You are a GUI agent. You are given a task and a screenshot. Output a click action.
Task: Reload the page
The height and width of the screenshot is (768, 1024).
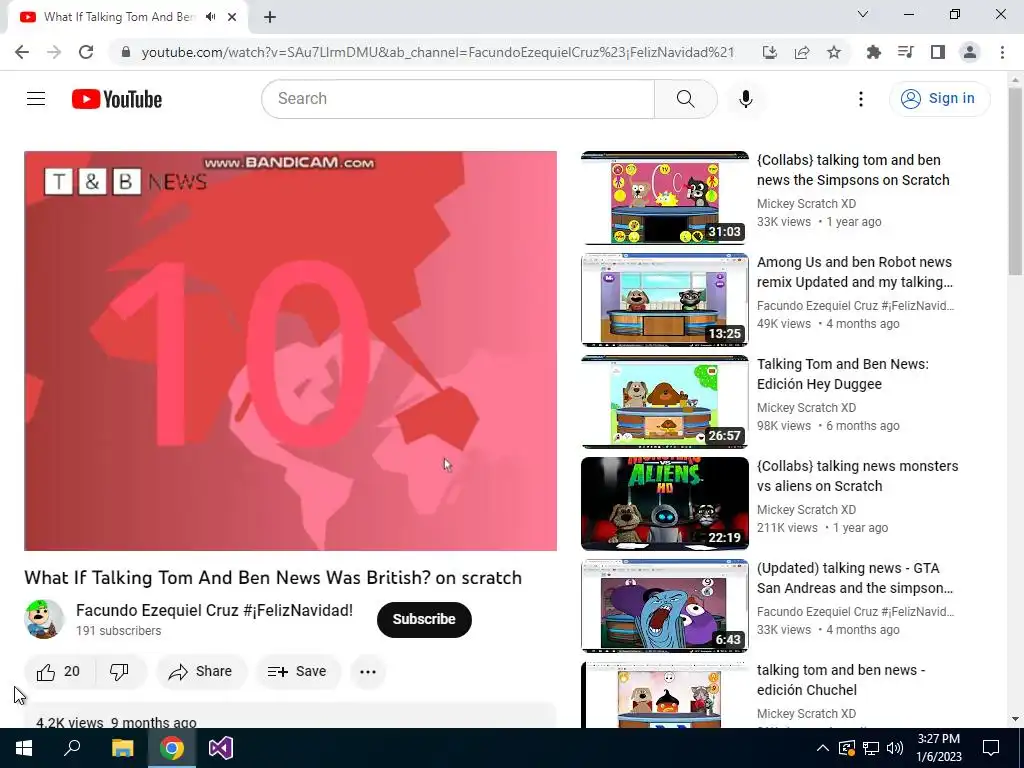[x=86, y=52]
